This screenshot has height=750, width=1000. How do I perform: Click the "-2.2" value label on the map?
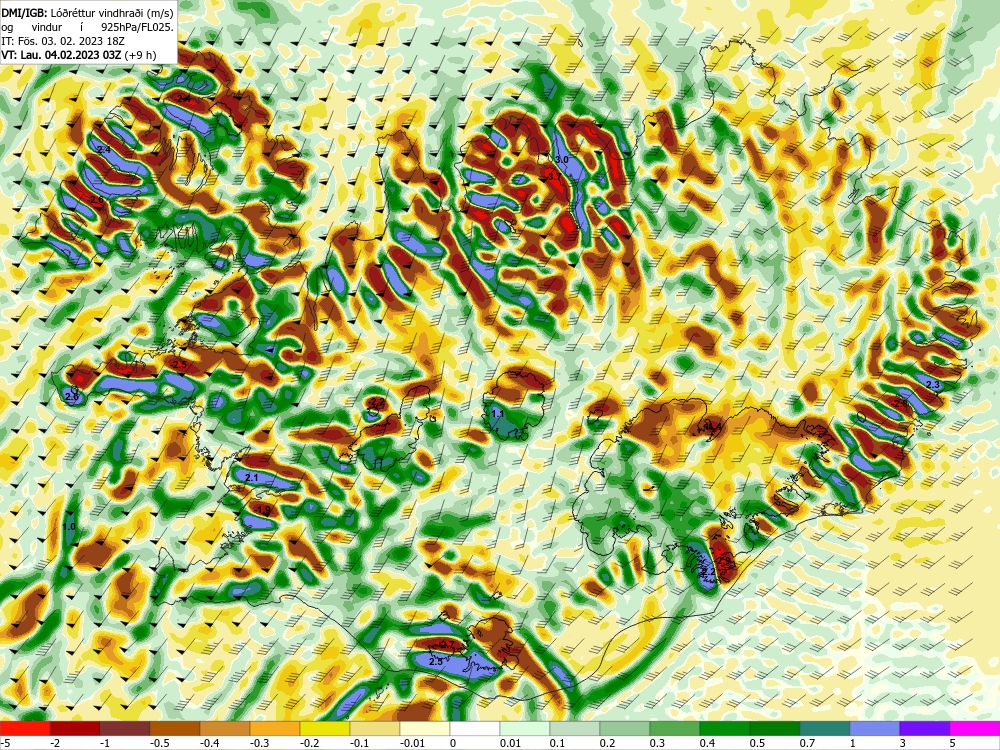click(377, 402)
